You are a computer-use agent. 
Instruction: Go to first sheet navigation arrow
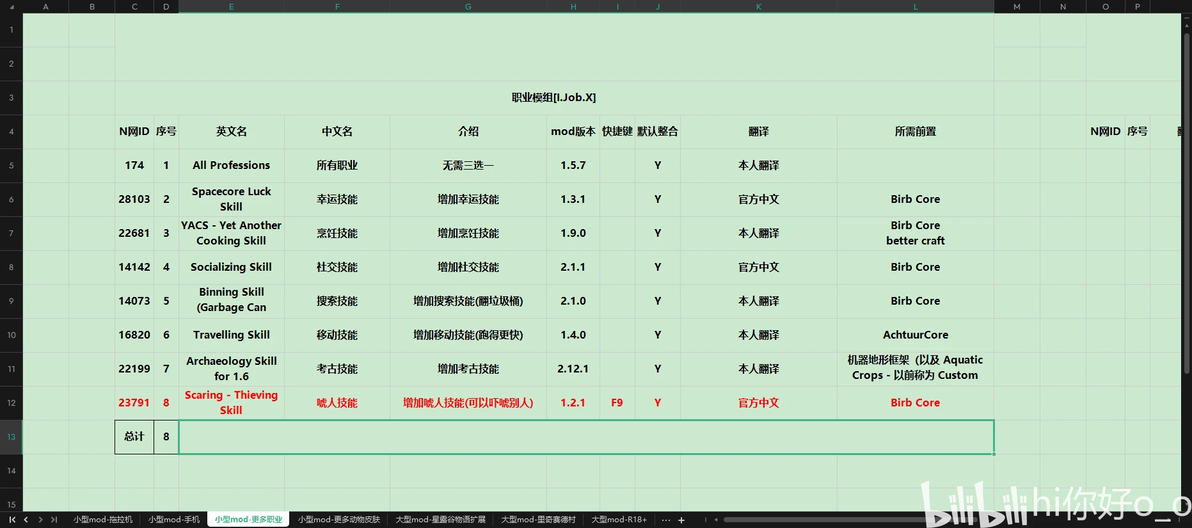12,520
